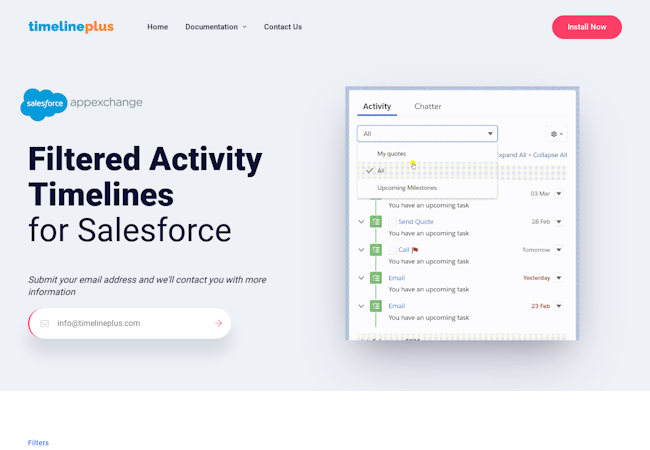This screenshot has height=450, width=650.
Task: Submit email with the arrow icon
Action: pyautogui.click(x=218, y=323)
